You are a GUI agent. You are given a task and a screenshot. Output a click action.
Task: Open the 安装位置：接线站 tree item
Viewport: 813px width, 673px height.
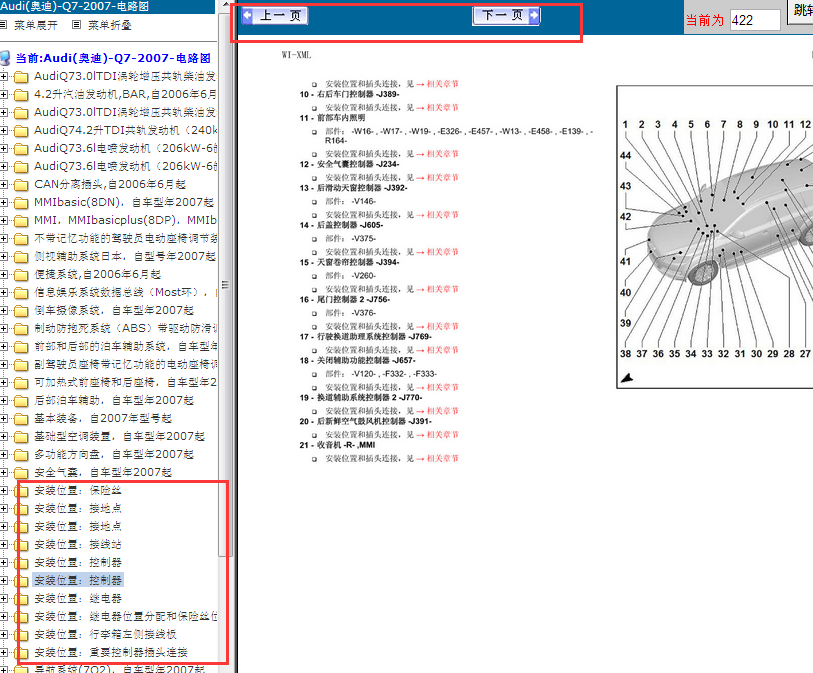[78, 544]
